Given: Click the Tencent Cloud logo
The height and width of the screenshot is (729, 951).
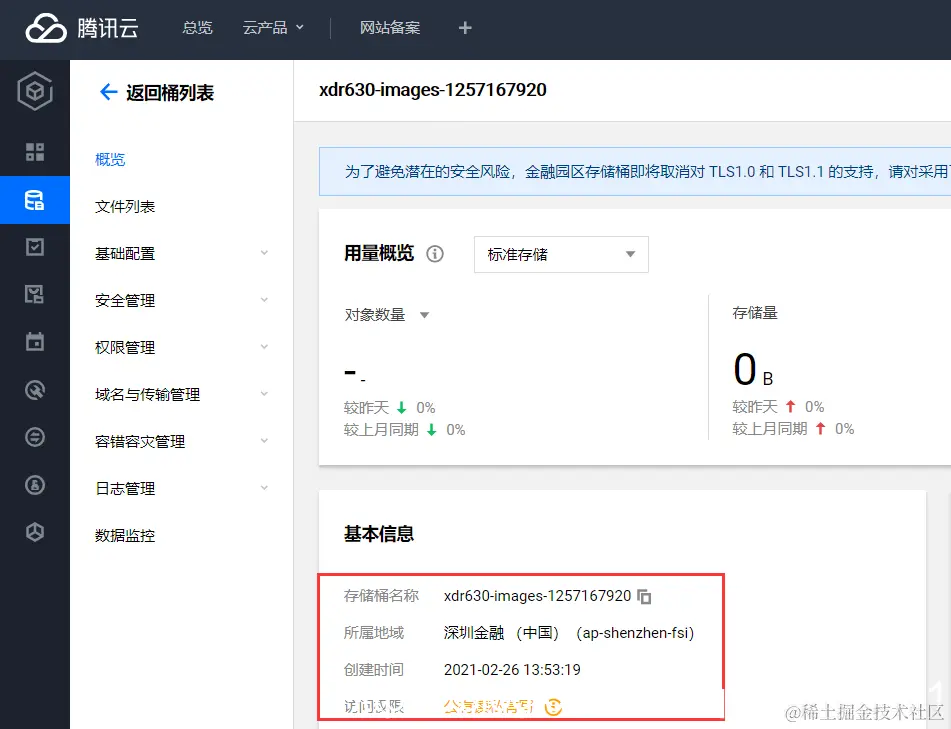Looking at the screenshot, I should coord(81,28).
